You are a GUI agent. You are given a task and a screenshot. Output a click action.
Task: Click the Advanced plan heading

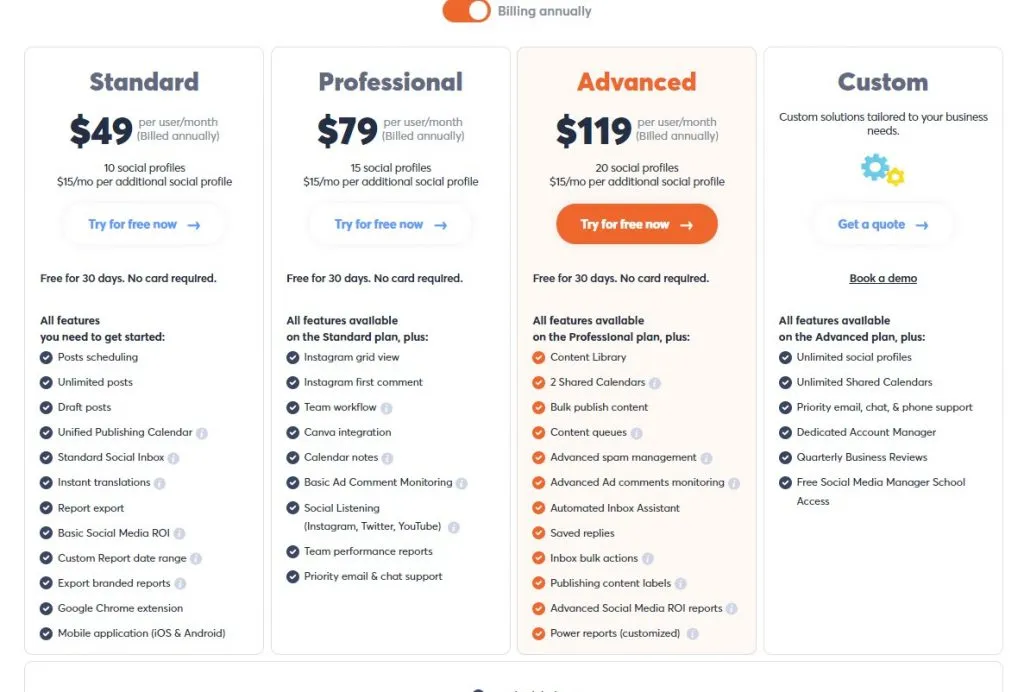pyautogui.click(x=637, y=82)
